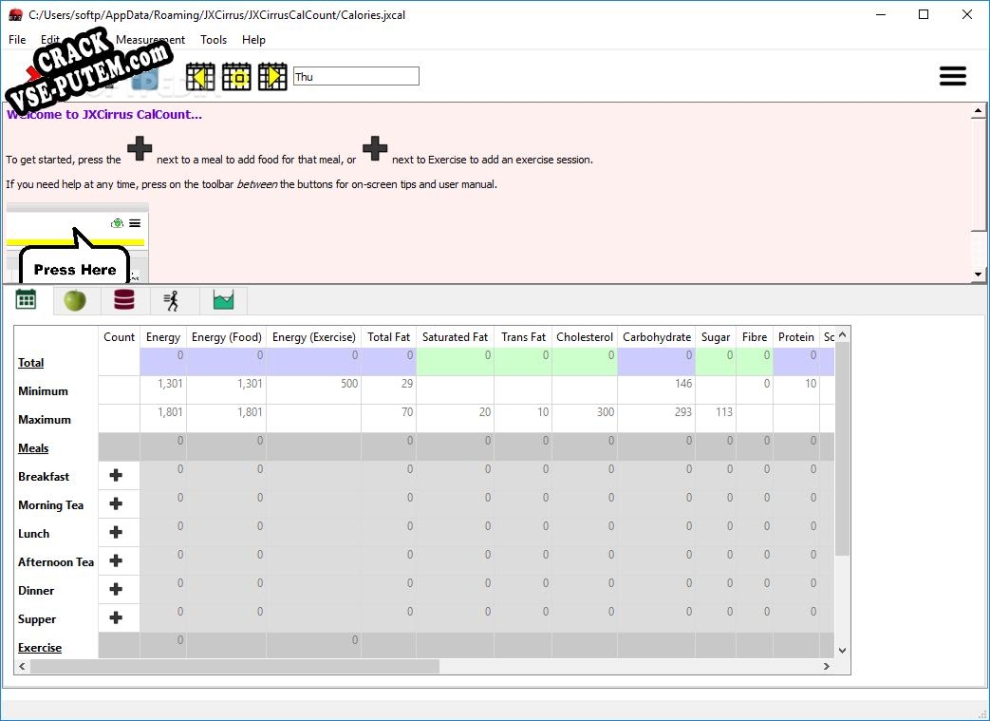Switch to the calendar diary tab
Image resolution: width=990 pixels, height=721 pixels.
coord(26,300)
